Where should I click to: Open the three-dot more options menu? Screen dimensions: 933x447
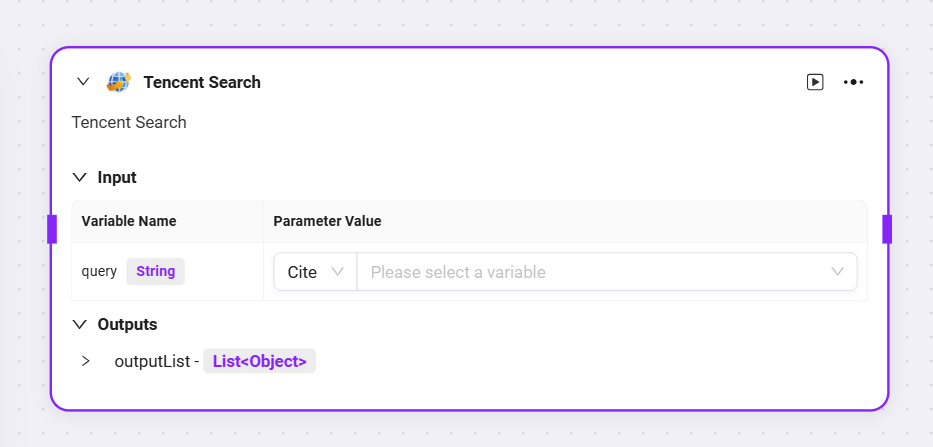853,82
